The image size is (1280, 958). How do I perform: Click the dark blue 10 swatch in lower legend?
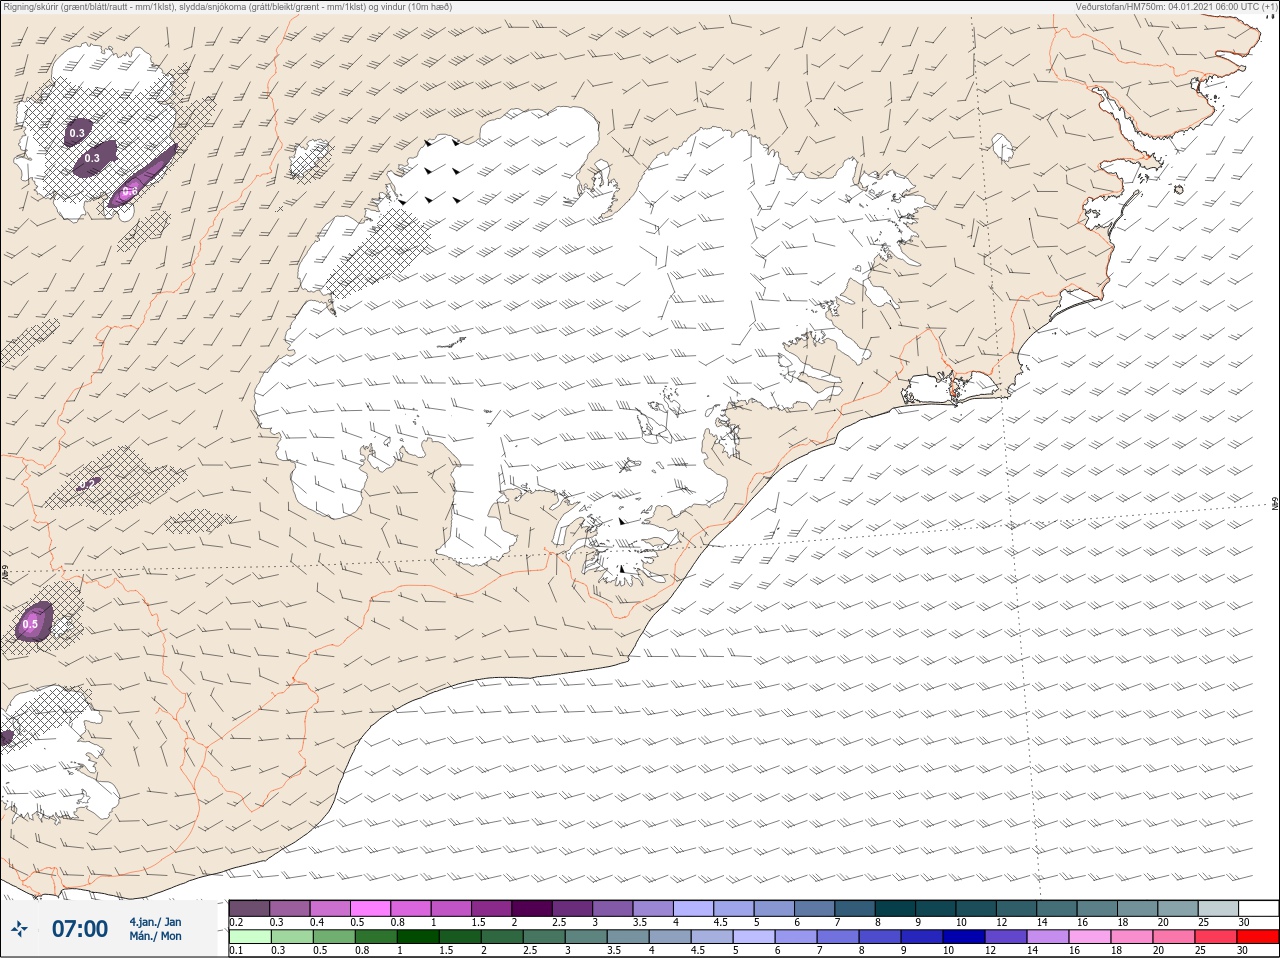(965, 937)
